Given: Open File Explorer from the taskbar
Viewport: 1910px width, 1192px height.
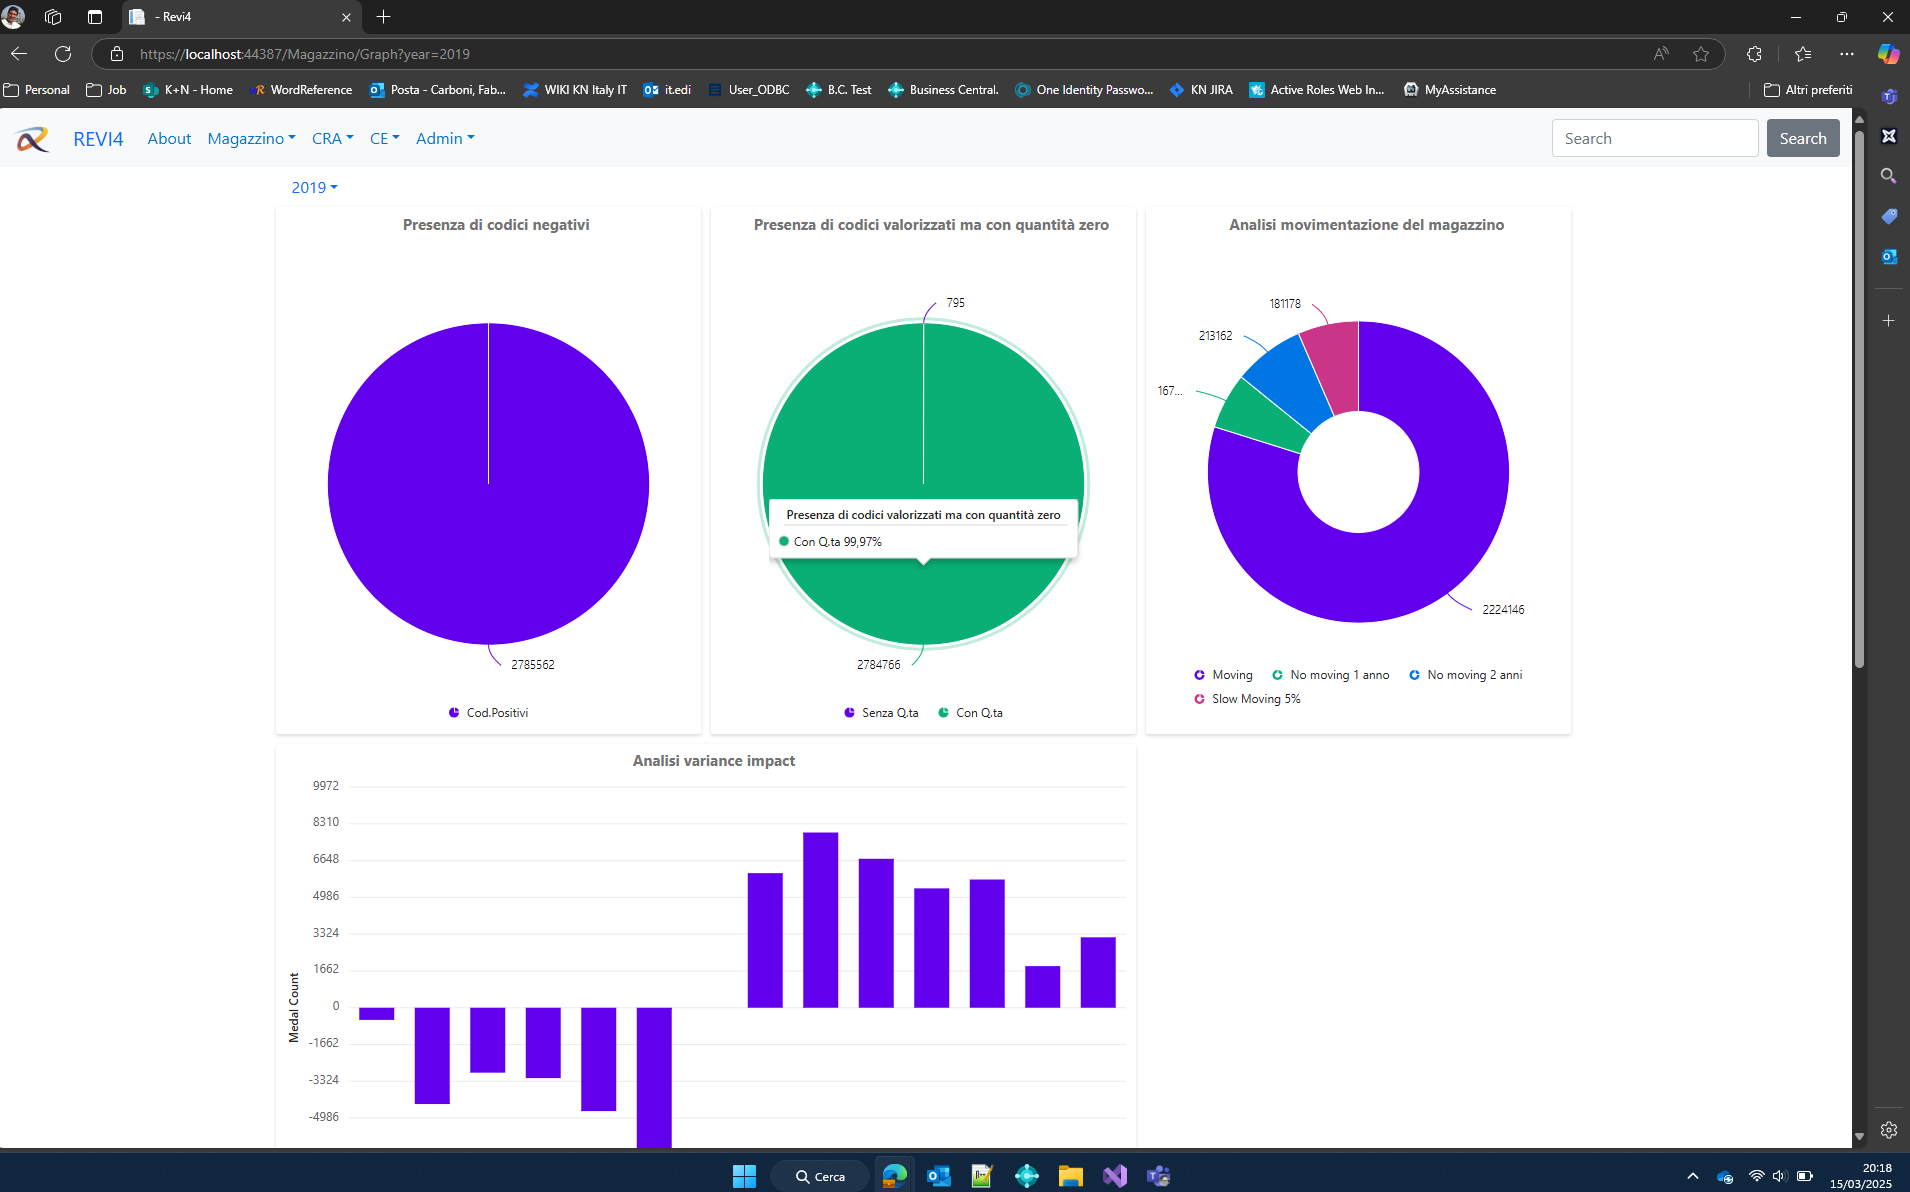Looking at the screenshot, I should coord(1071,1175).
